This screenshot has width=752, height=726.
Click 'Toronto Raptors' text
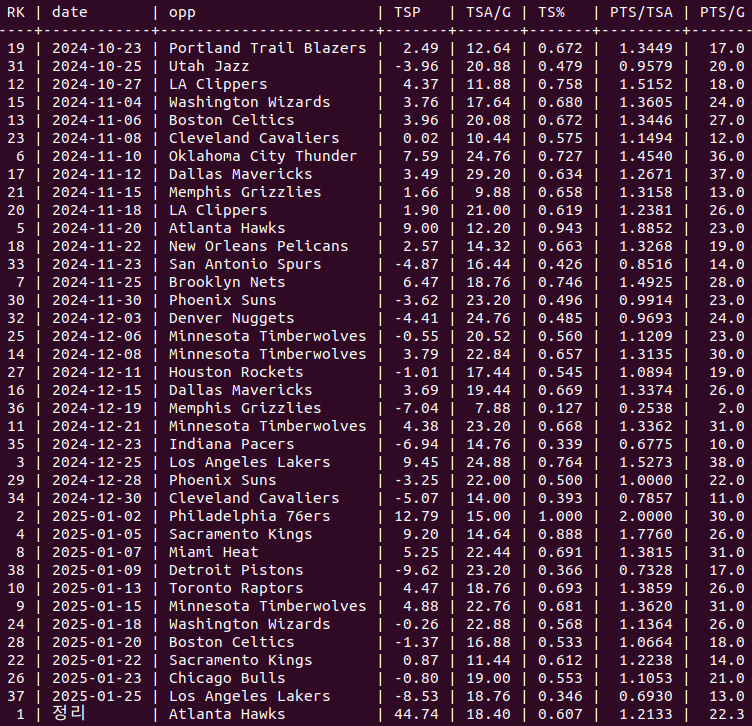236,588
